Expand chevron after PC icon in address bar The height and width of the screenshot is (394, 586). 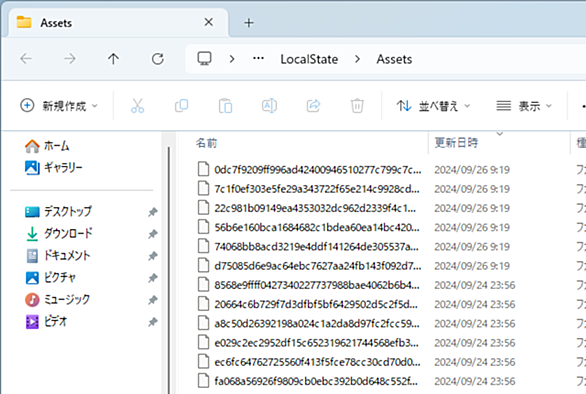pos(232,59)
